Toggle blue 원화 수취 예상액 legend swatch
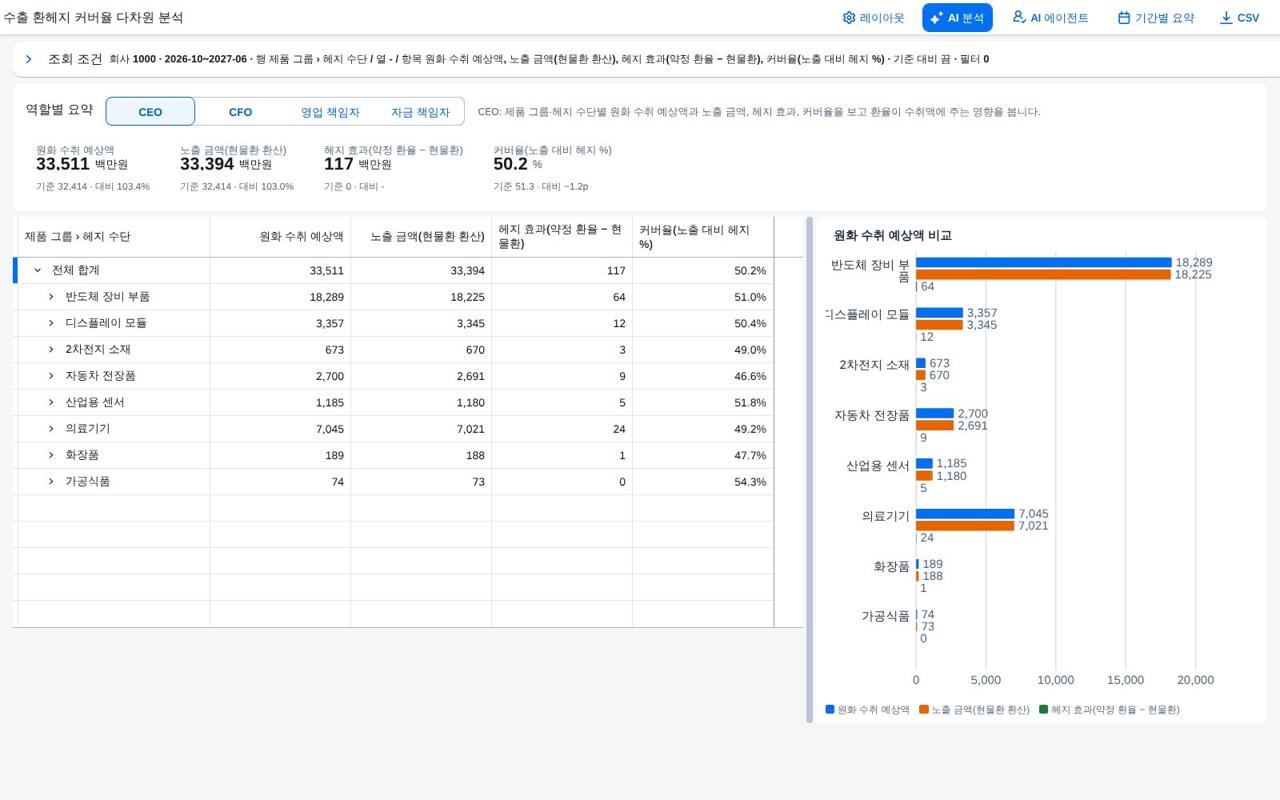 pyautogui.click(x=830, y=709)
